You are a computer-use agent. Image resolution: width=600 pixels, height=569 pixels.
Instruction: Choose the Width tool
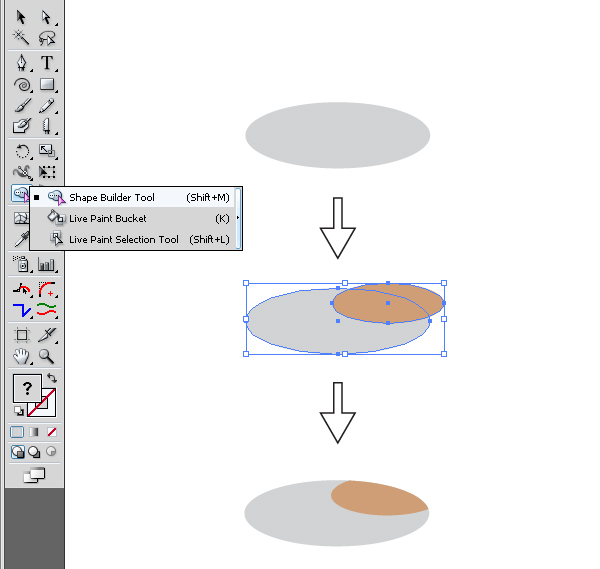tap(22, 172)
